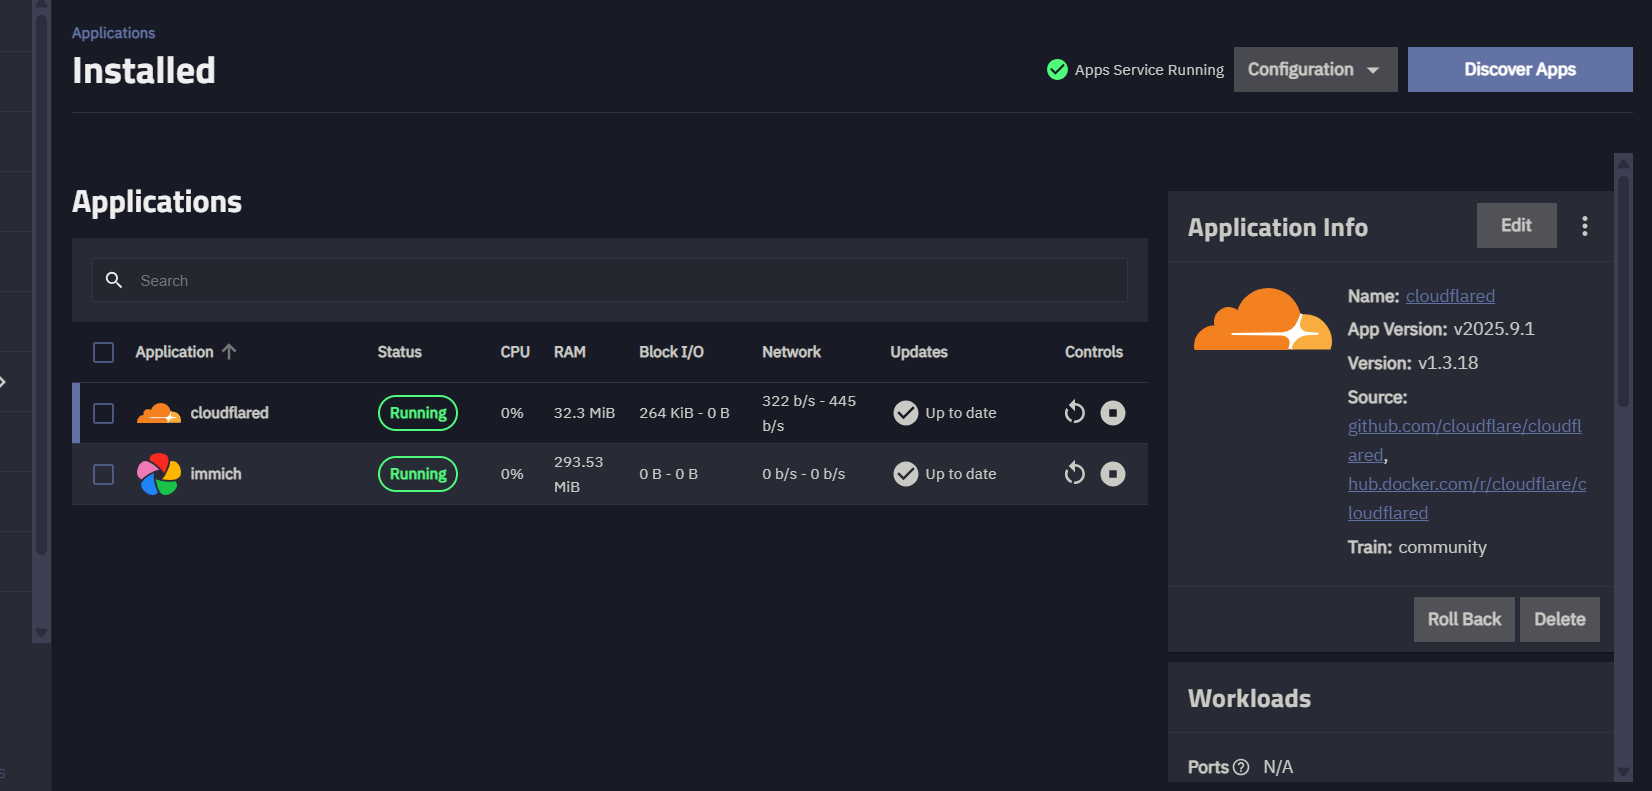Toggle the select-all applications checkbox
The height and width of the screenshot is (791, 1652).
tap(103, 352)
